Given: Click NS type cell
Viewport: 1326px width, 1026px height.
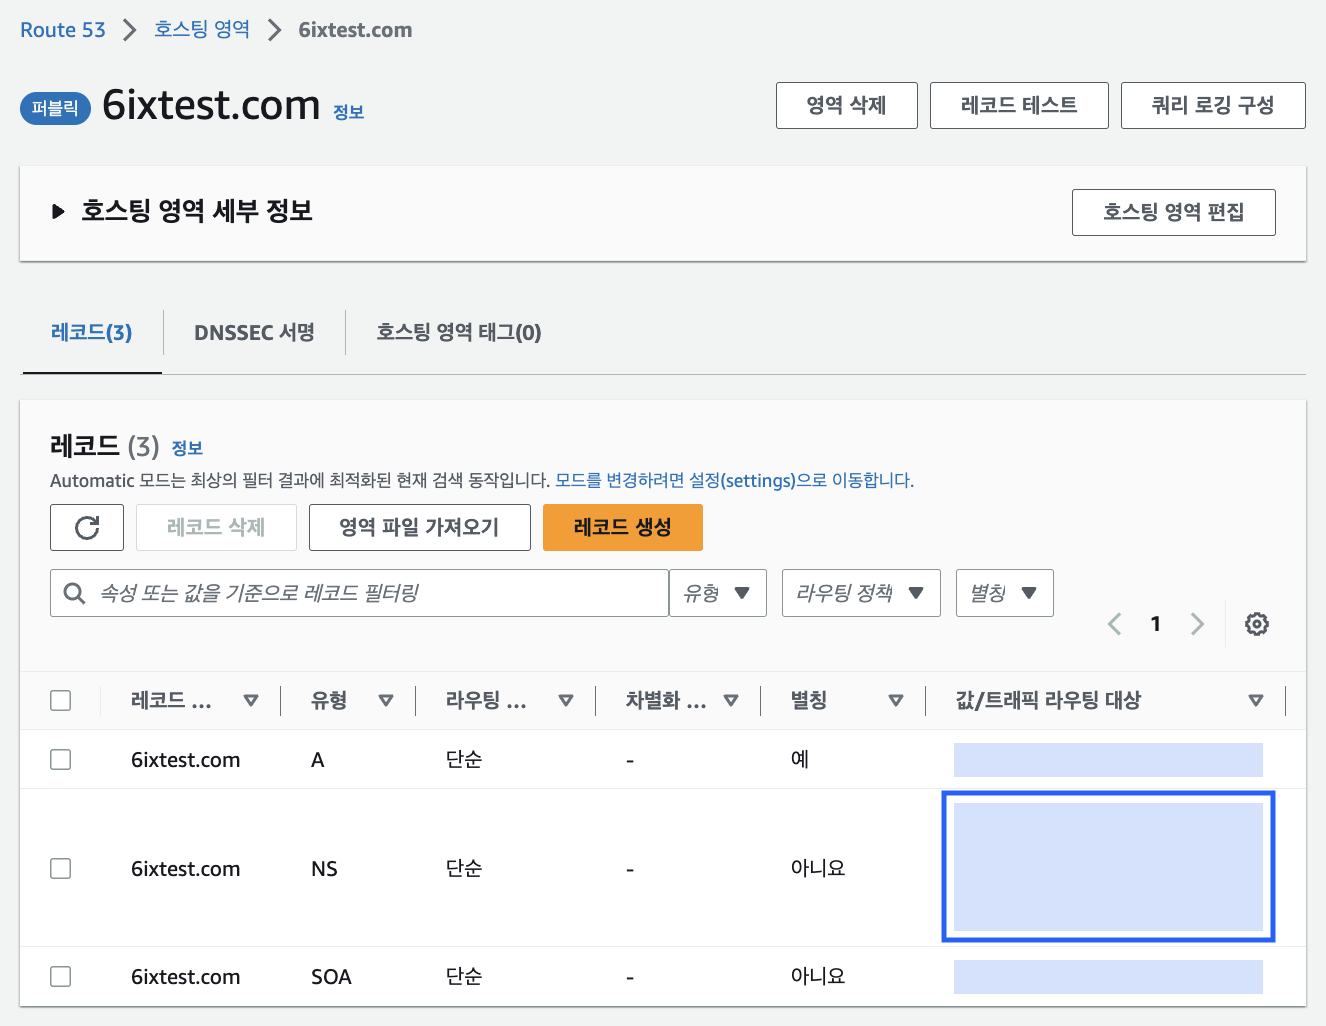Looking at the screenshot, I should (x=324, y=869).
